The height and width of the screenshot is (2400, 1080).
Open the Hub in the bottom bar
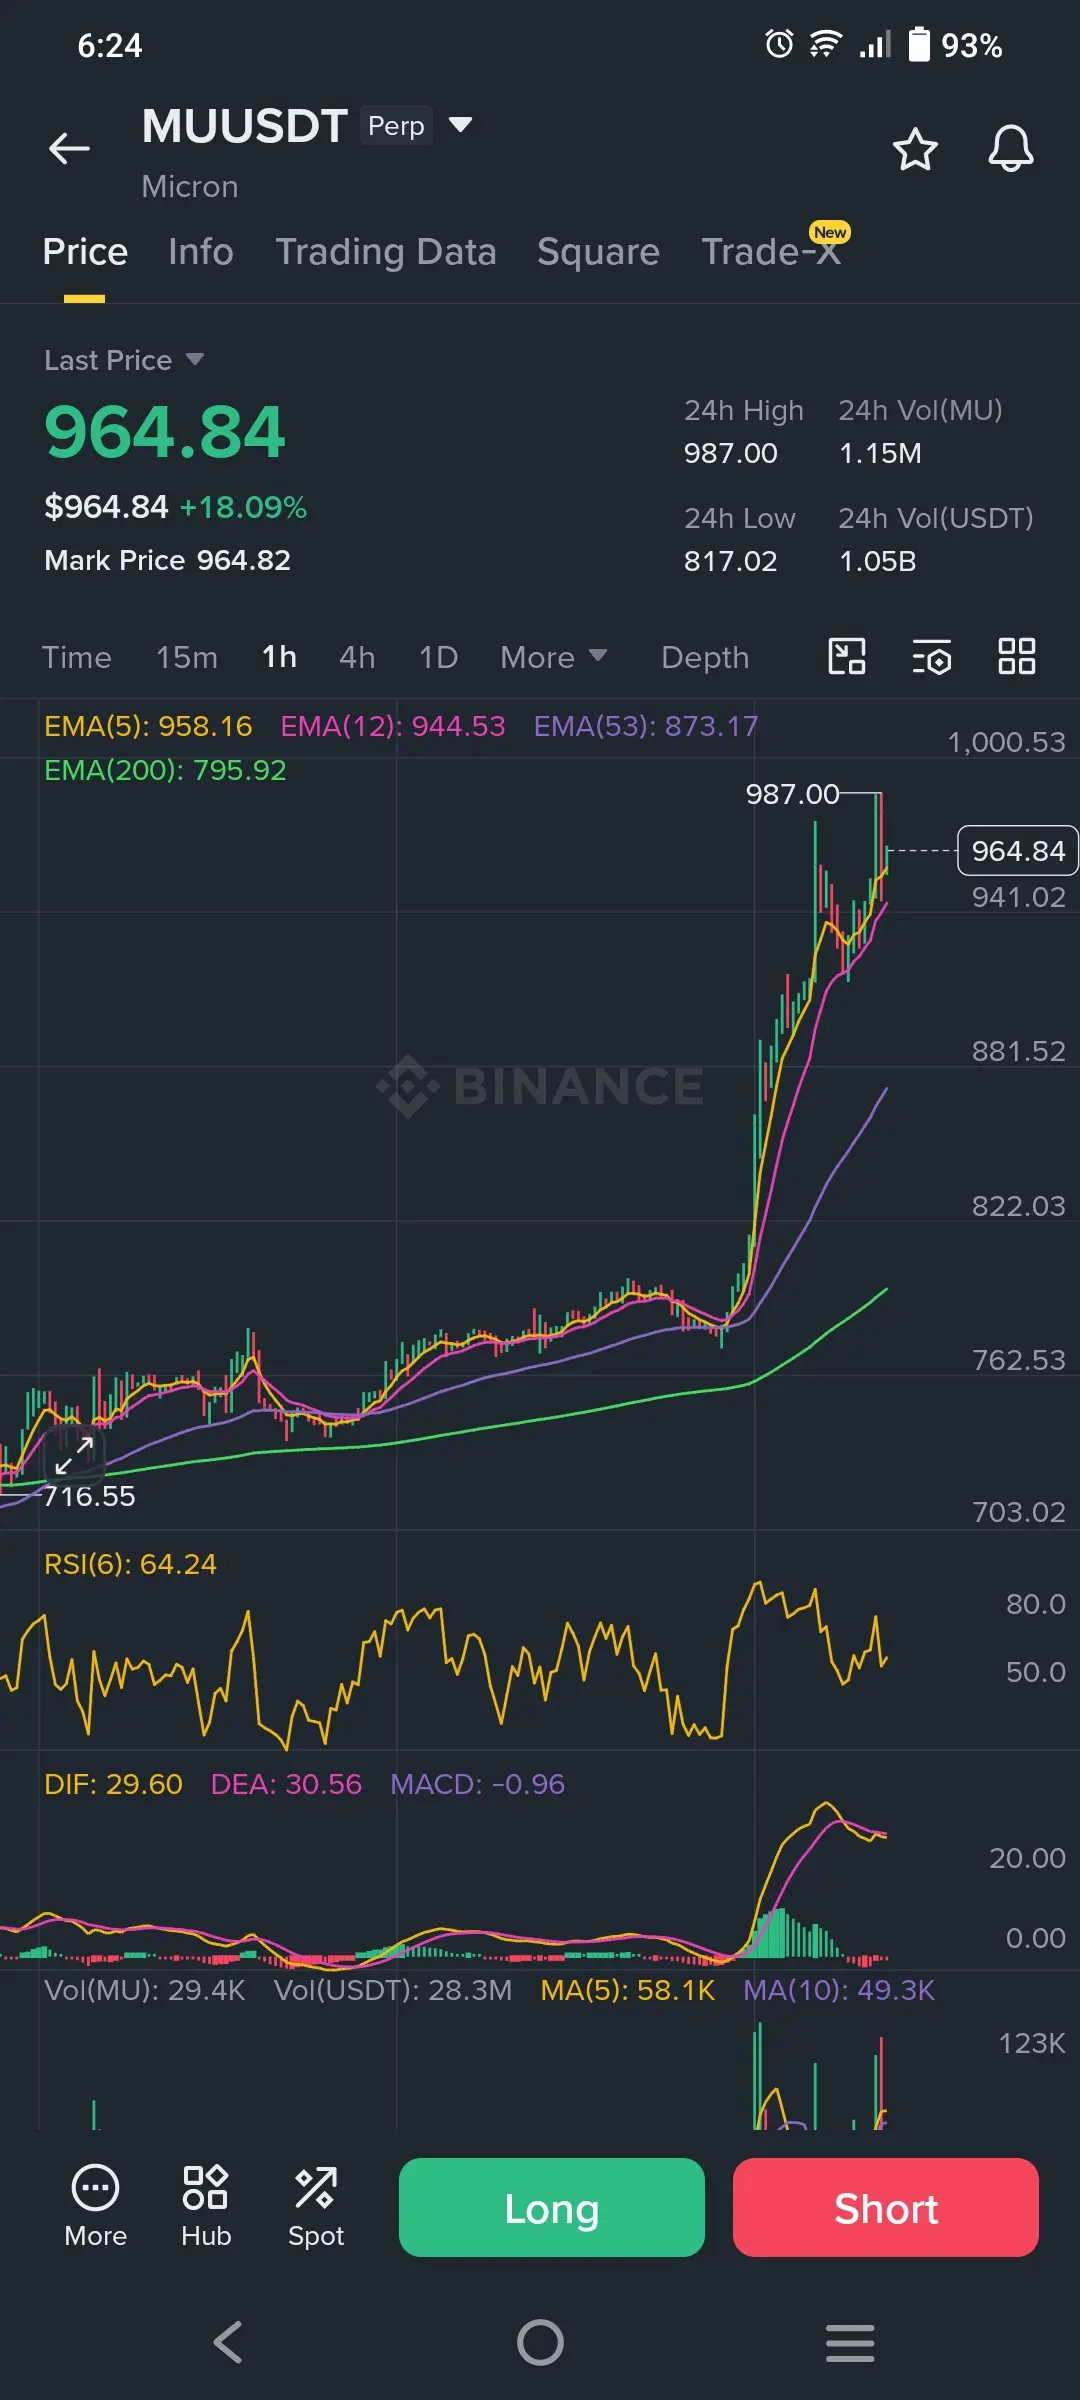point(206,2207)
